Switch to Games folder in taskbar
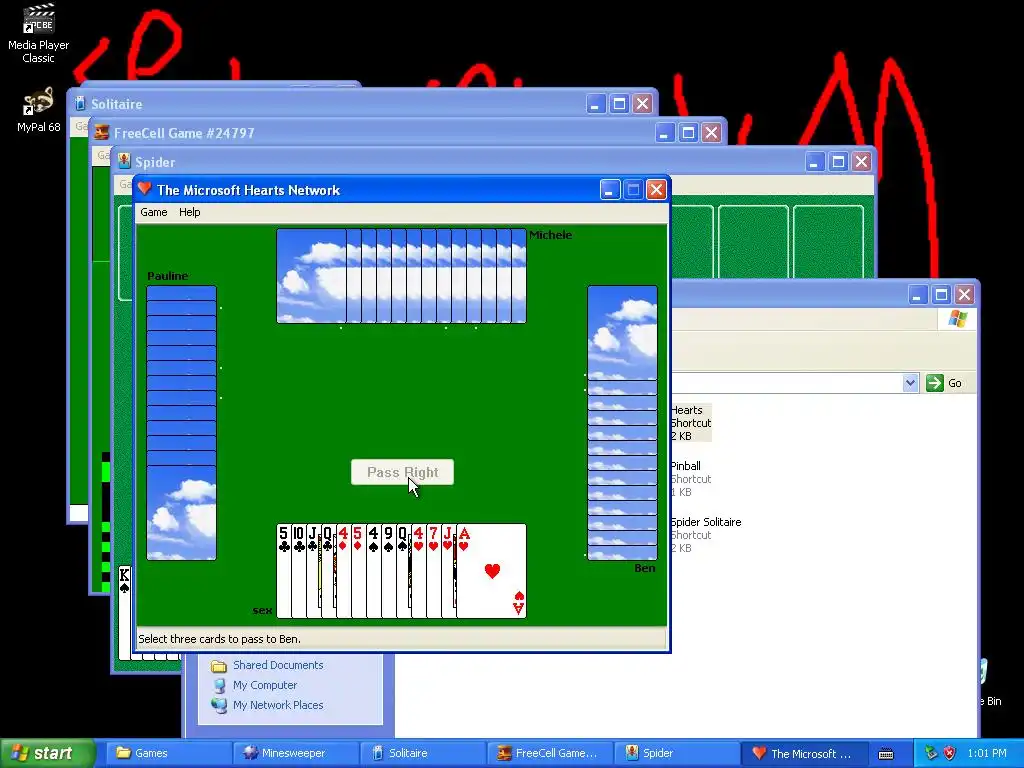The height and width of the screenshot is (768, 1024). [x=168, y=753]
